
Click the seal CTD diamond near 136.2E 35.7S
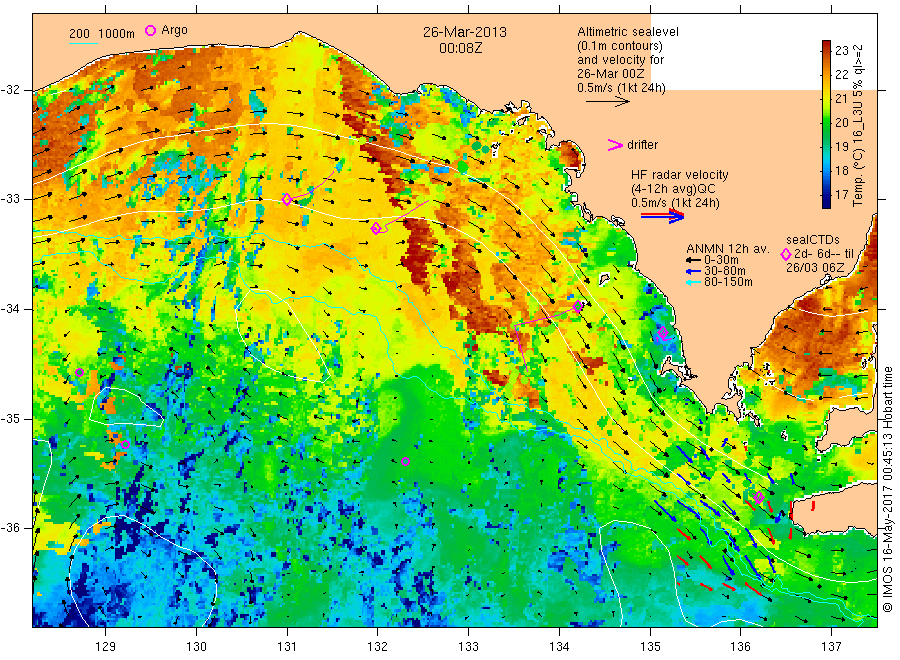(759, 498)
